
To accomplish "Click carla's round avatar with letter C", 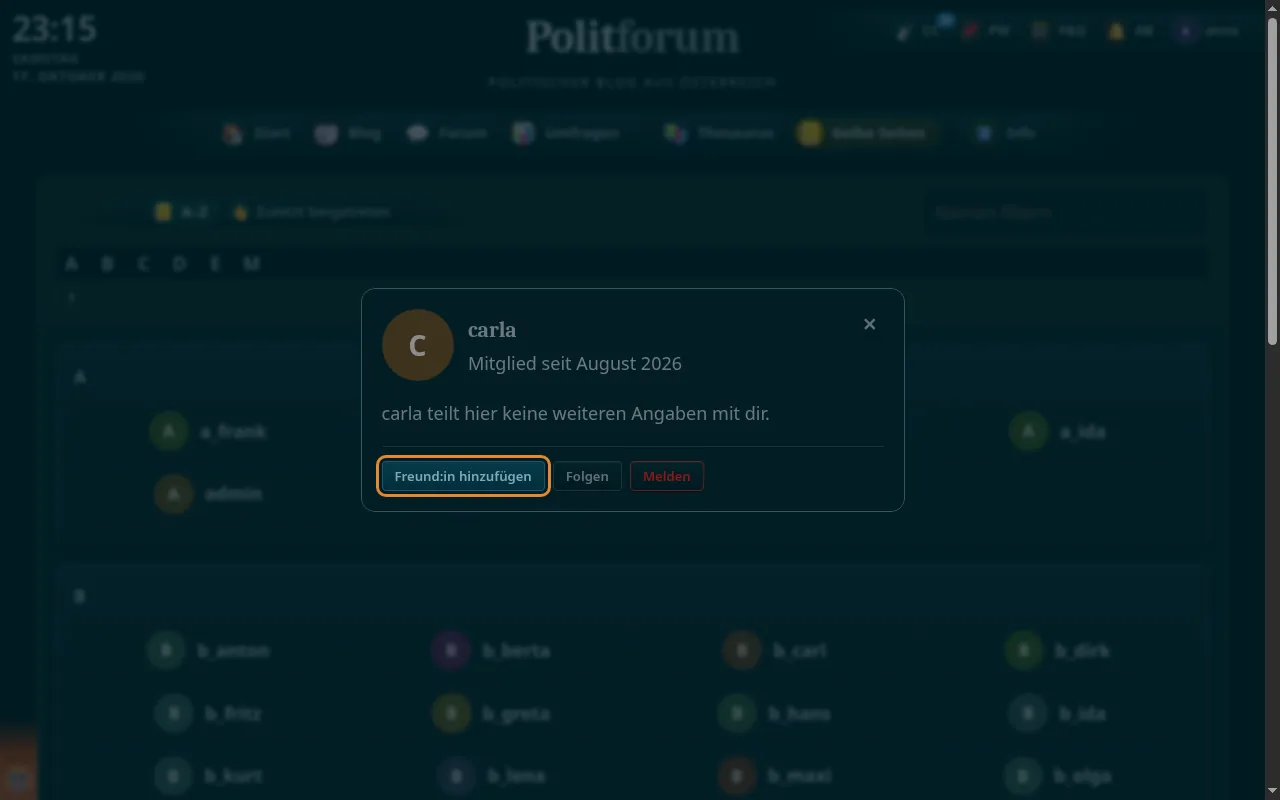I will [x=418, y=345].
